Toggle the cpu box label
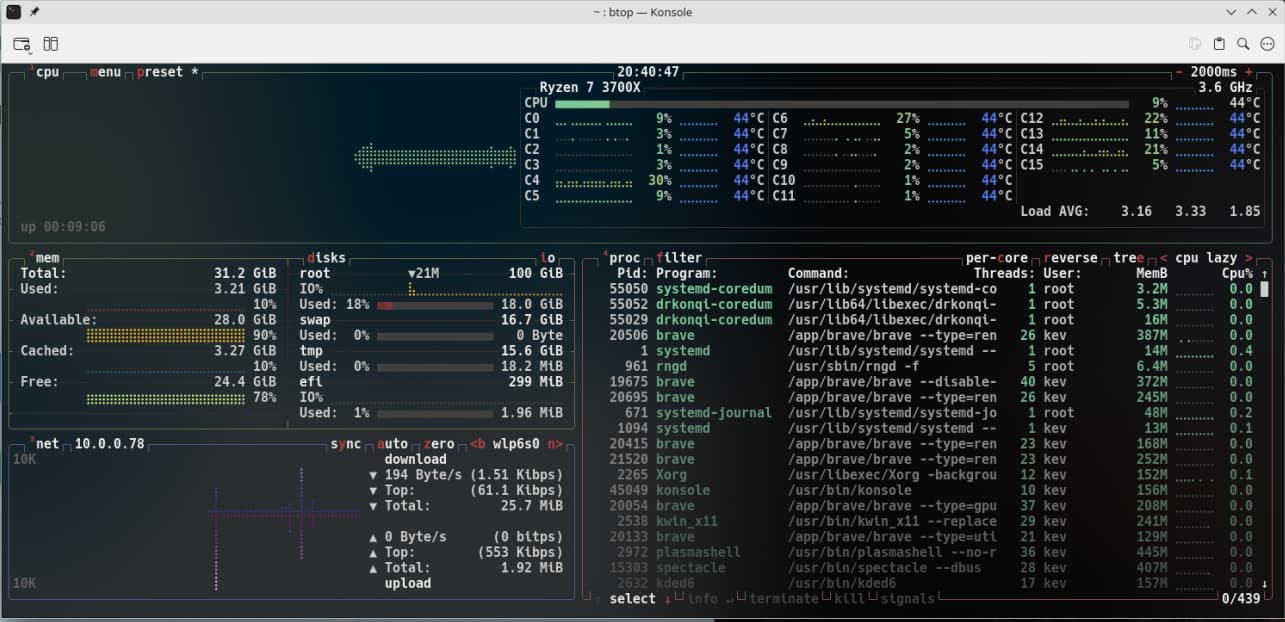 coord(47,72)
